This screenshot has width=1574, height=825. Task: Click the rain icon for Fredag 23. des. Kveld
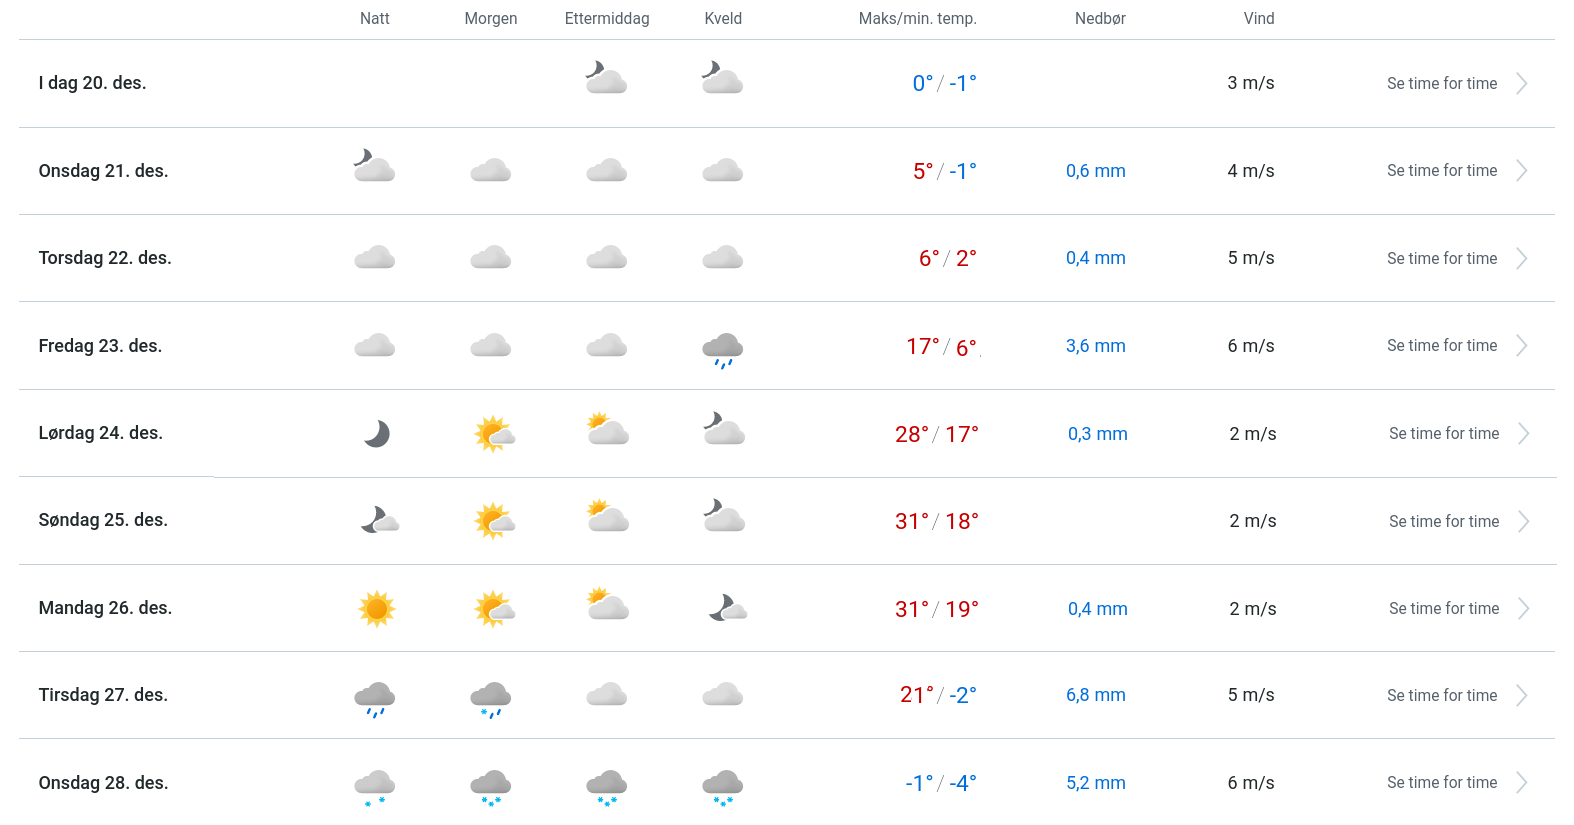coord(723,349)
